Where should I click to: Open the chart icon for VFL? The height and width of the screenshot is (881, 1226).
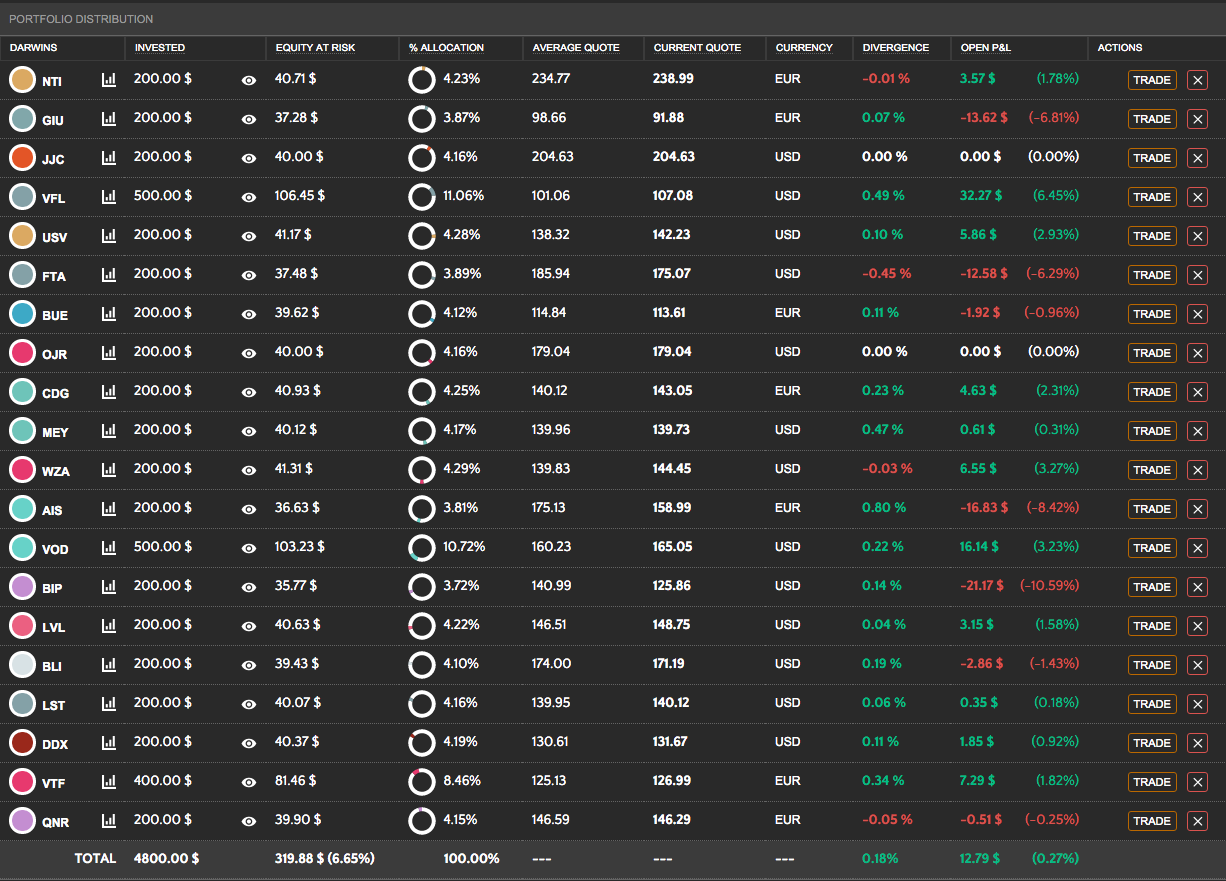click(x=109, y=197)
